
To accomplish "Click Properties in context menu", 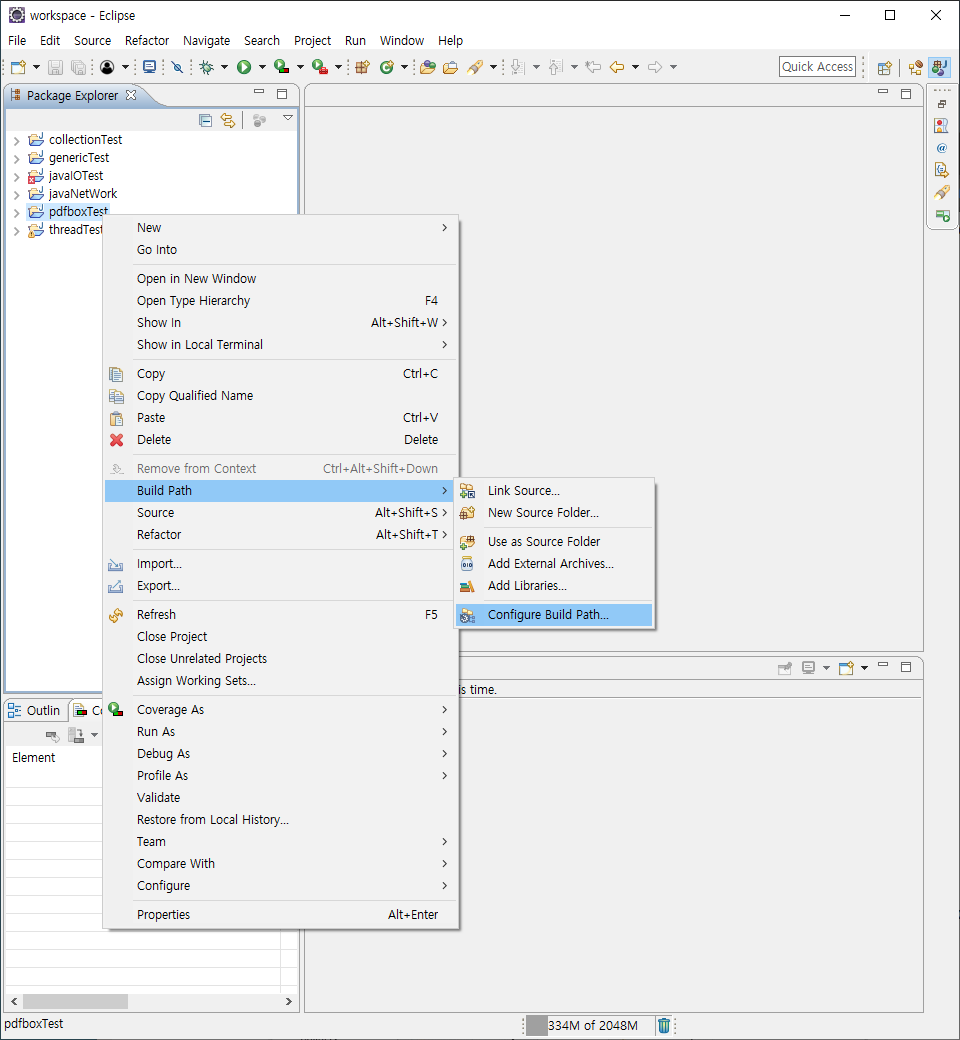I will (x=281, y=915).
